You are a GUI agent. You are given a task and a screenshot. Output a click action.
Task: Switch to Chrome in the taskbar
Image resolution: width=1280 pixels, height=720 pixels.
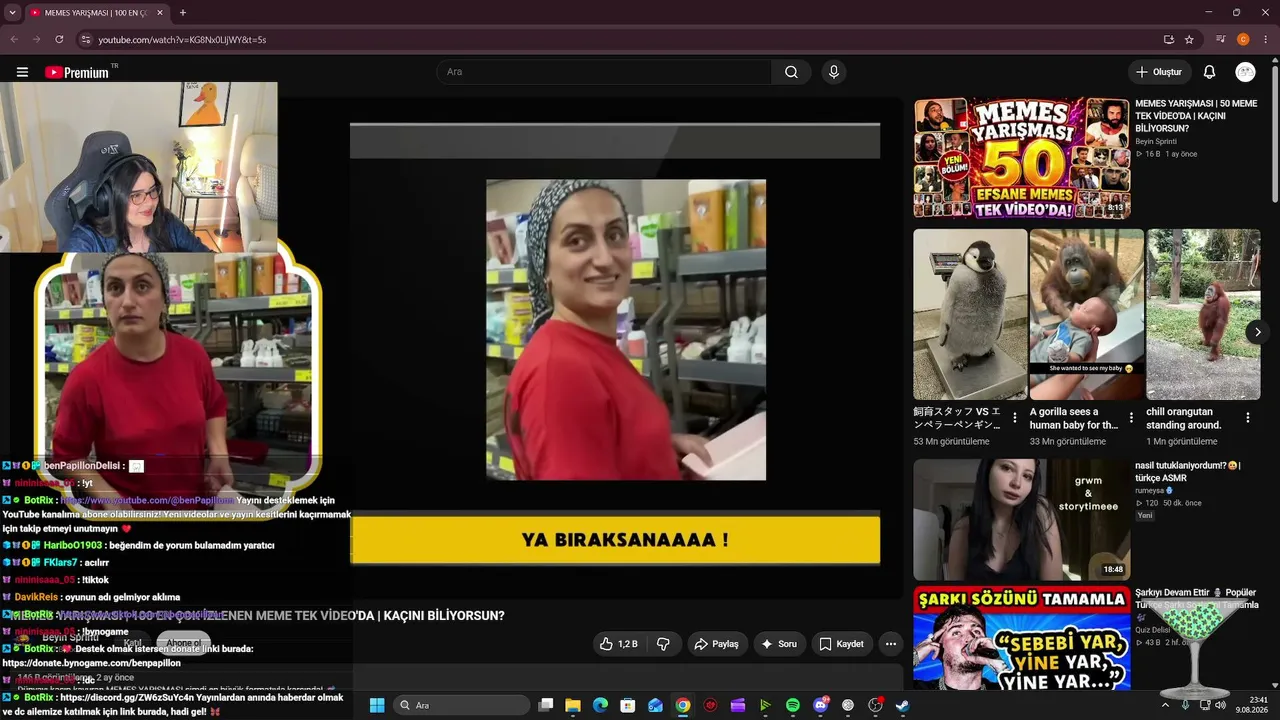coord(682,705)
